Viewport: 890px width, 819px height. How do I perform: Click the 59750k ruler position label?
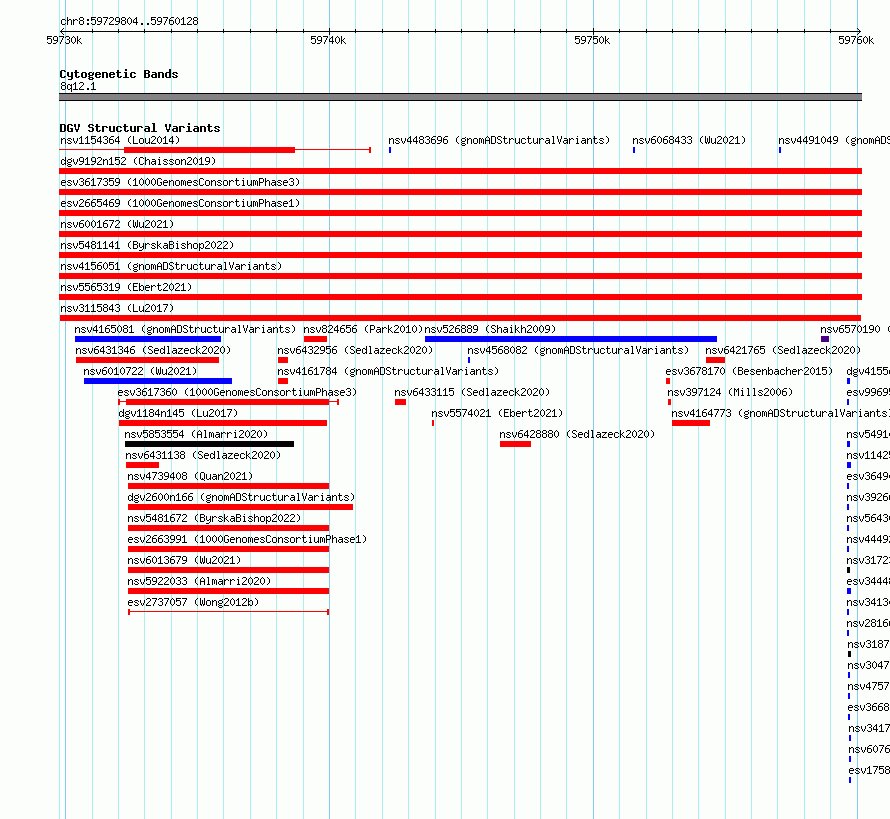click(x=592, y=40)
